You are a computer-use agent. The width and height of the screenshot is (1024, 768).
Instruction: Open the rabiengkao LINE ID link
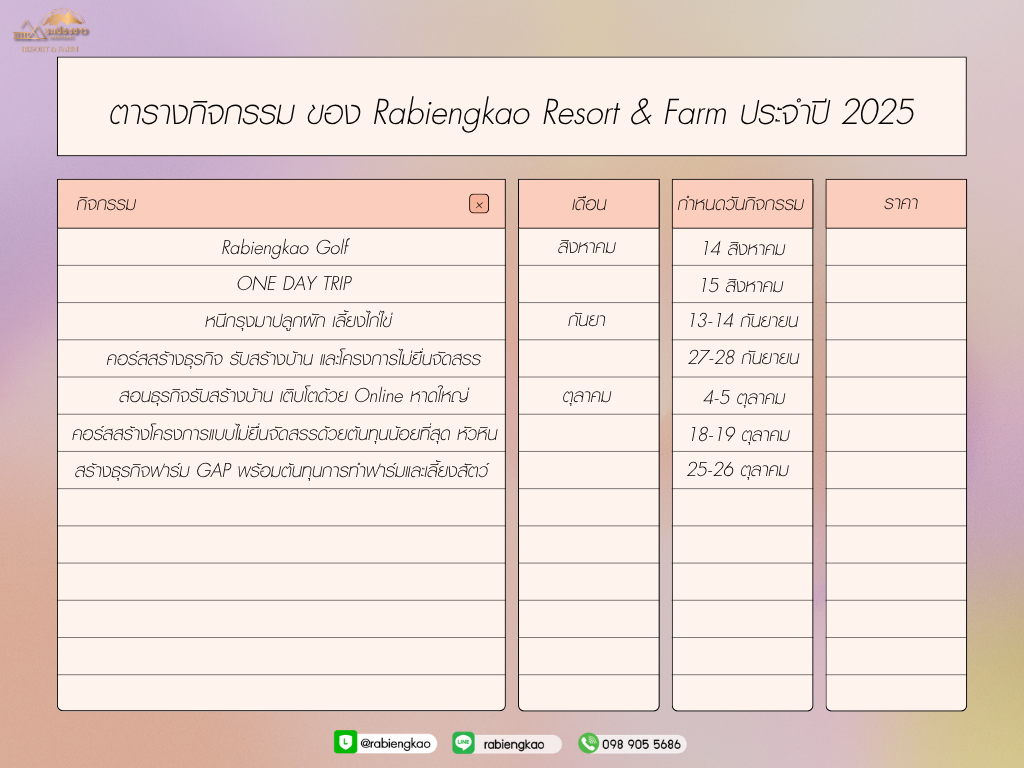coord(513,744)
